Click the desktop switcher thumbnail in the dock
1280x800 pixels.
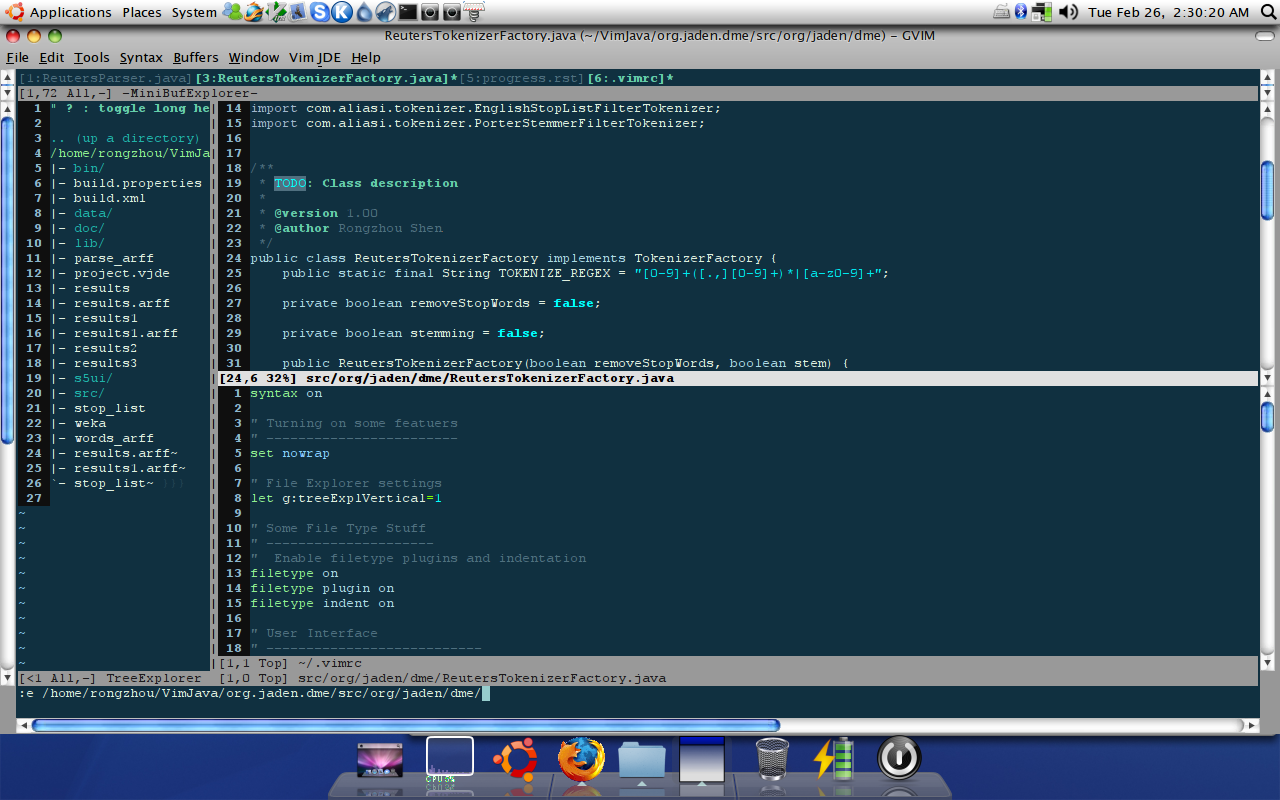[379, 759]
